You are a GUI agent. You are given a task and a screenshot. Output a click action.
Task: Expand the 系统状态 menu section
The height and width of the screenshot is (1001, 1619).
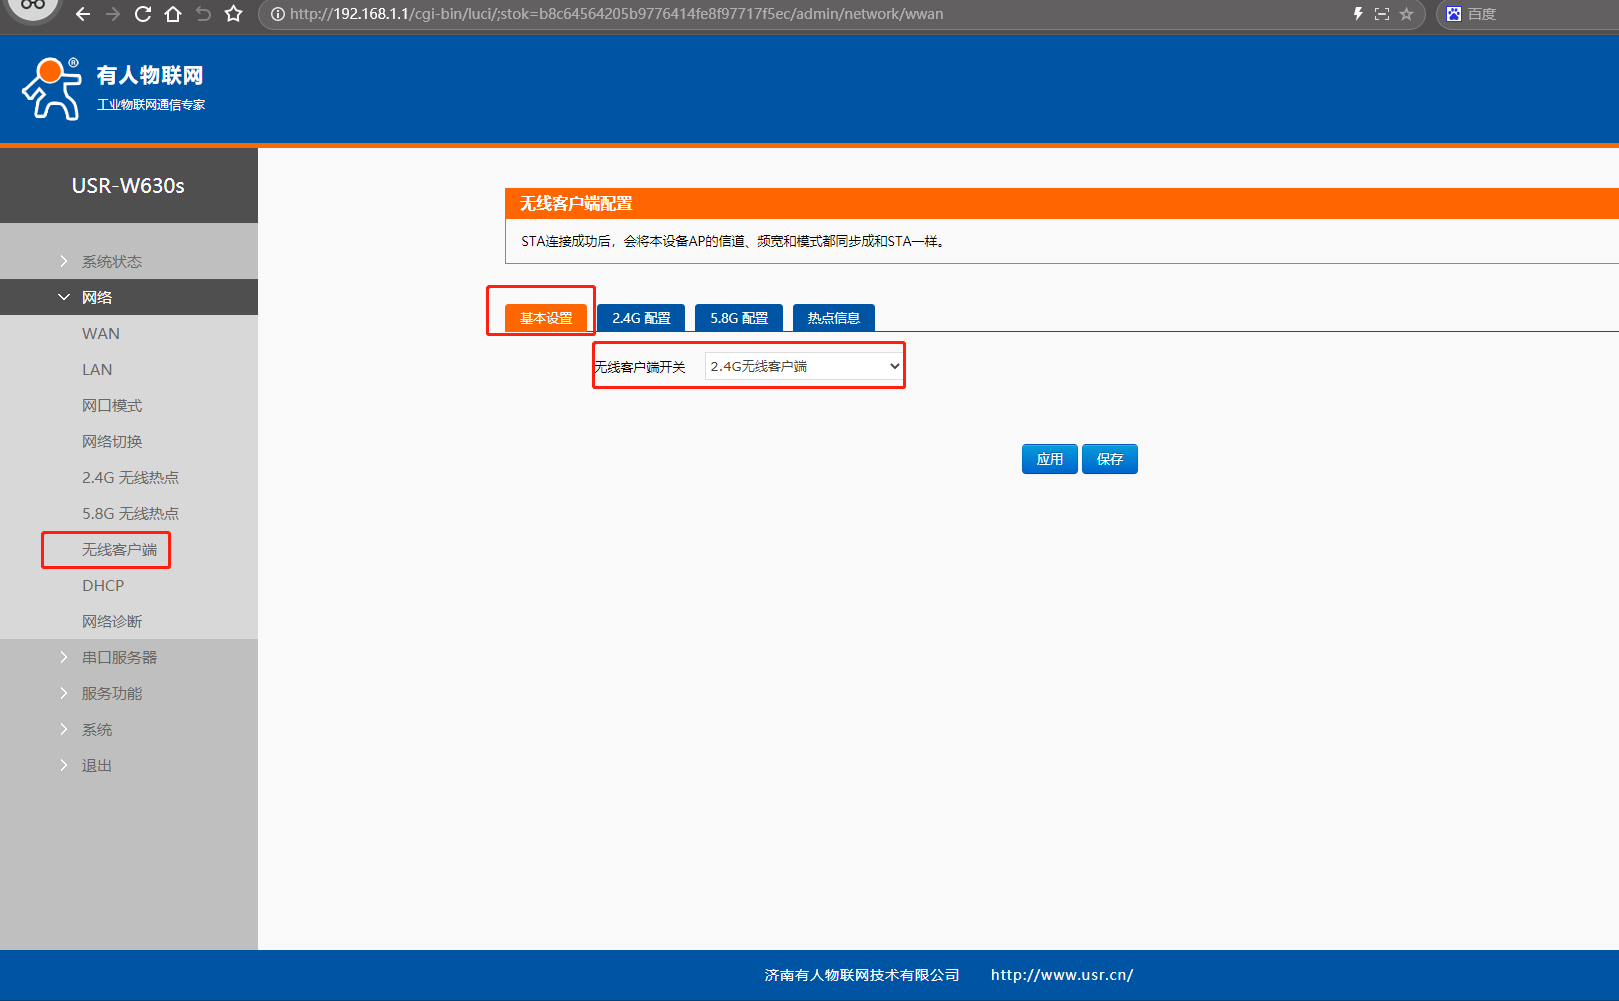111,261
